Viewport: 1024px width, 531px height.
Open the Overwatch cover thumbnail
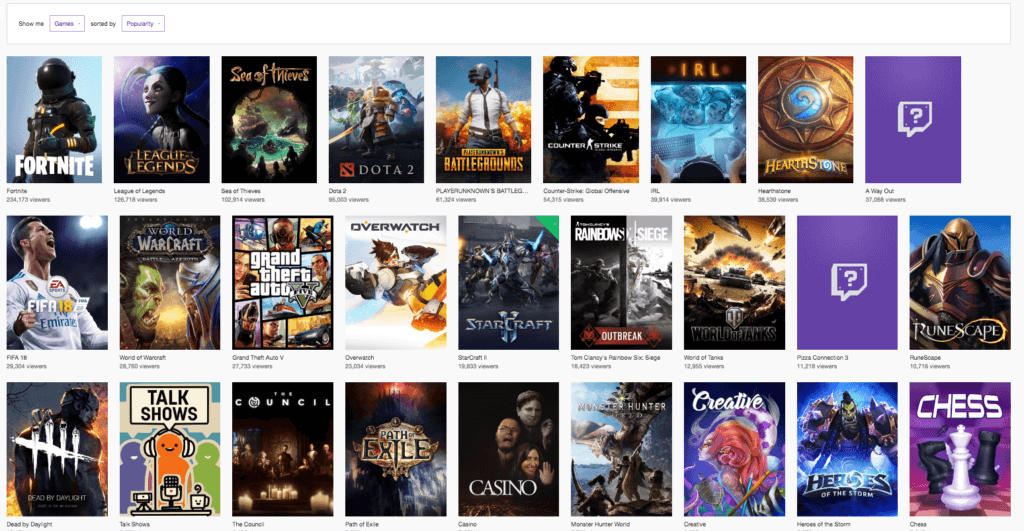(x=396, y=283)
